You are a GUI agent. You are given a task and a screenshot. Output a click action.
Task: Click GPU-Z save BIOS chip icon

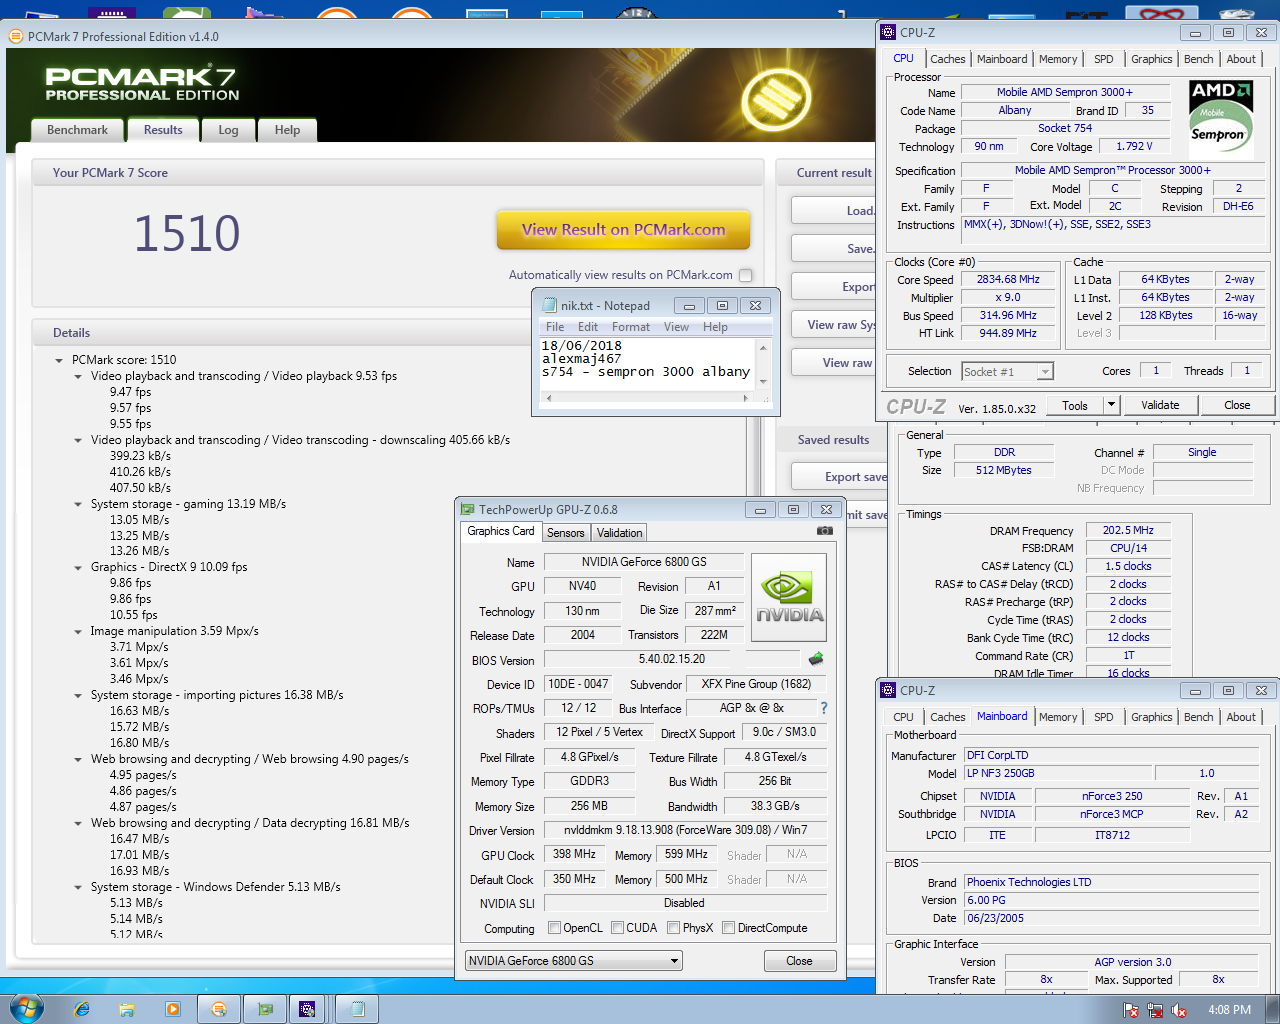[x=816, y=658]
